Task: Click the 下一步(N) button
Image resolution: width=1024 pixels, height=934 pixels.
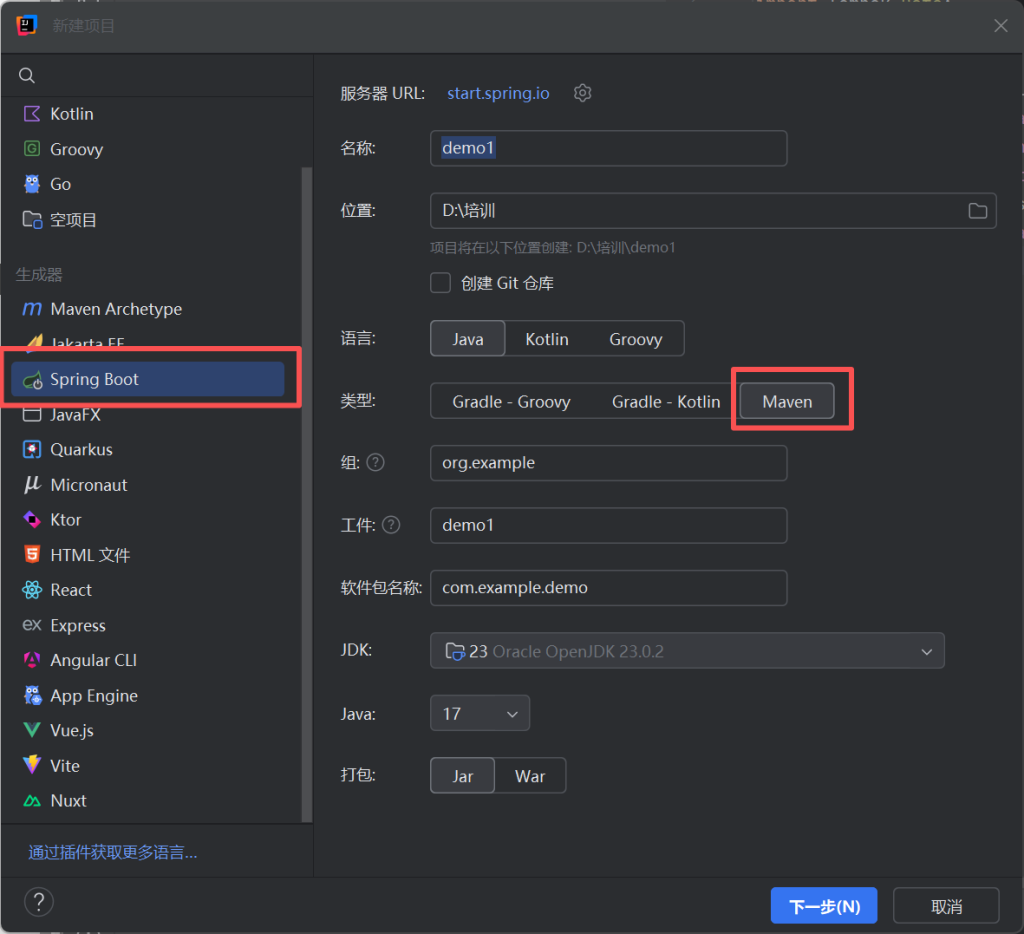Action: pos(823,906)
